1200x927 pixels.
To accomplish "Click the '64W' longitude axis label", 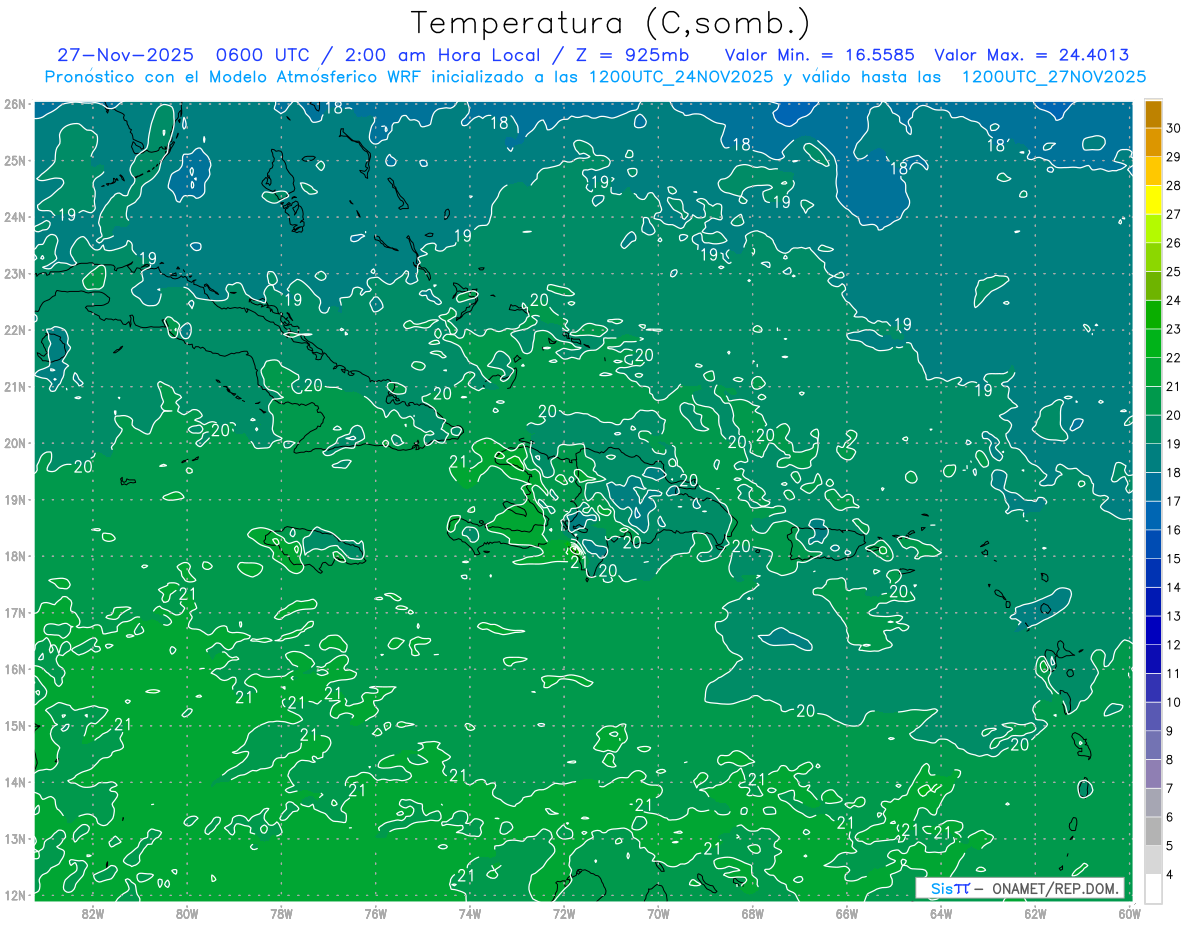I will pyautogui.click(x=940, y=913).
